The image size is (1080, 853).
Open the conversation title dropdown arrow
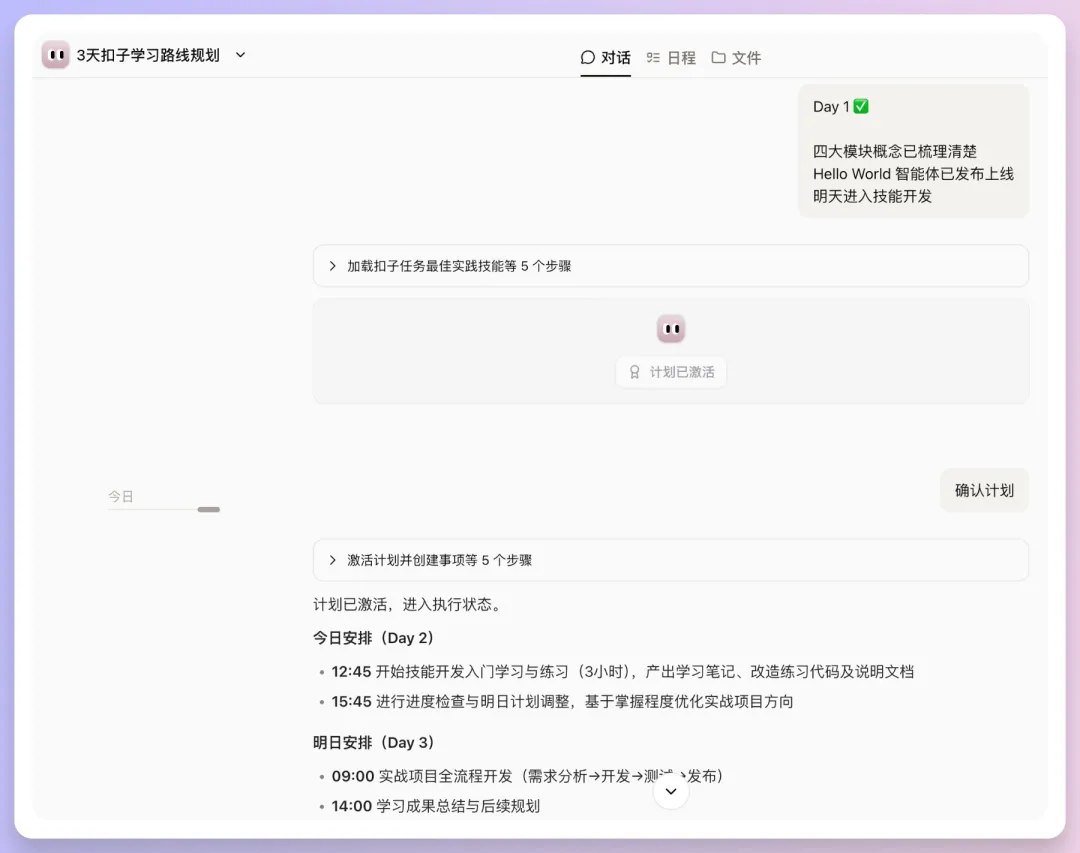[239, 55]
